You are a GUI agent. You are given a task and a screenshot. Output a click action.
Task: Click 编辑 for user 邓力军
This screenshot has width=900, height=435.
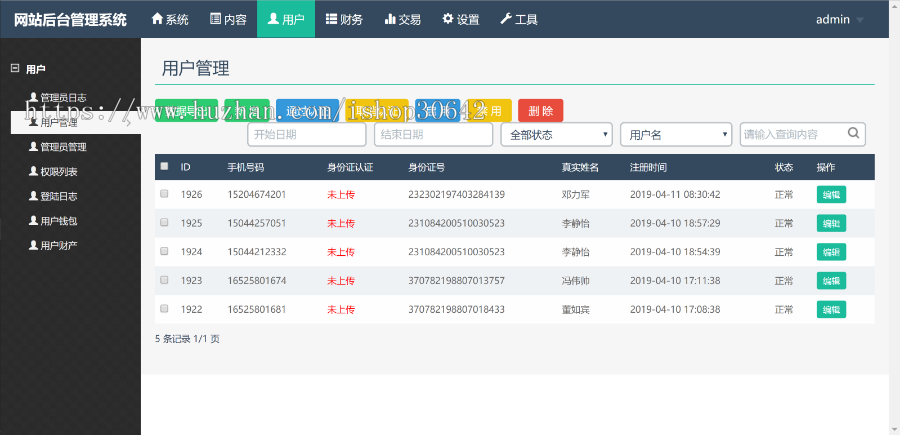click(x=831, y=194)
